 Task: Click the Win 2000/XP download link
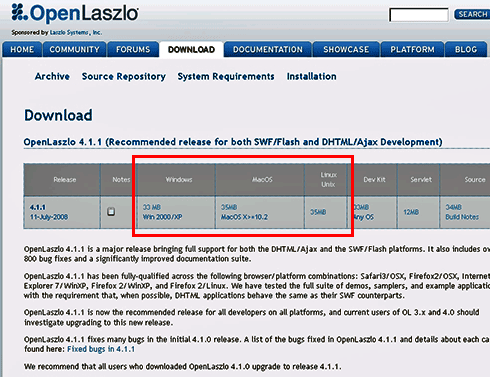[162, 217]
